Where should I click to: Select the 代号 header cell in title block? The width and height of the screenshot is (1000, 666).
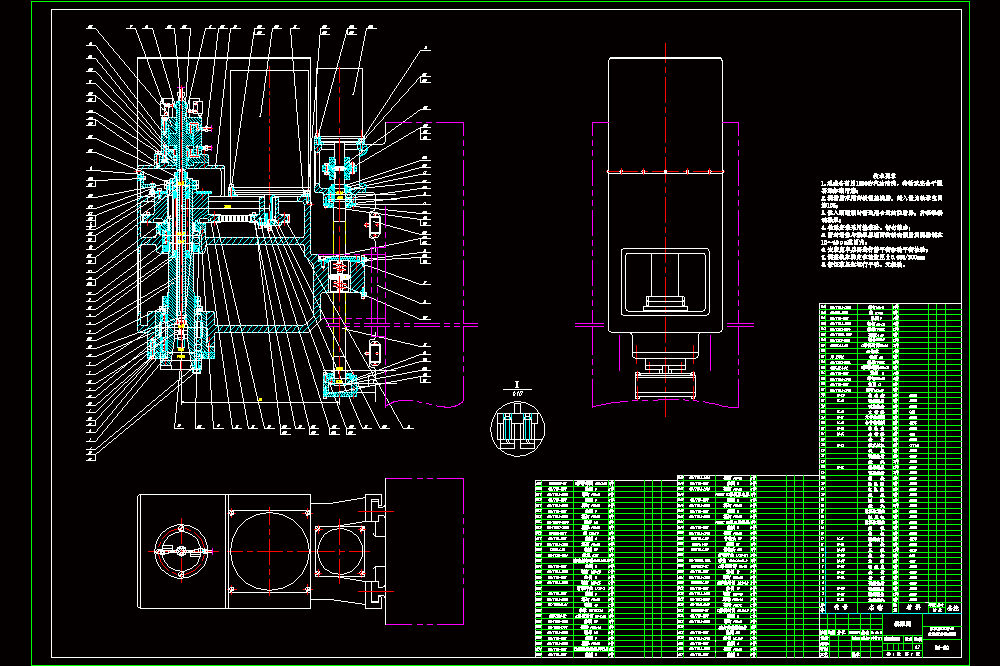pyautogui.click(x=841, y=608)
